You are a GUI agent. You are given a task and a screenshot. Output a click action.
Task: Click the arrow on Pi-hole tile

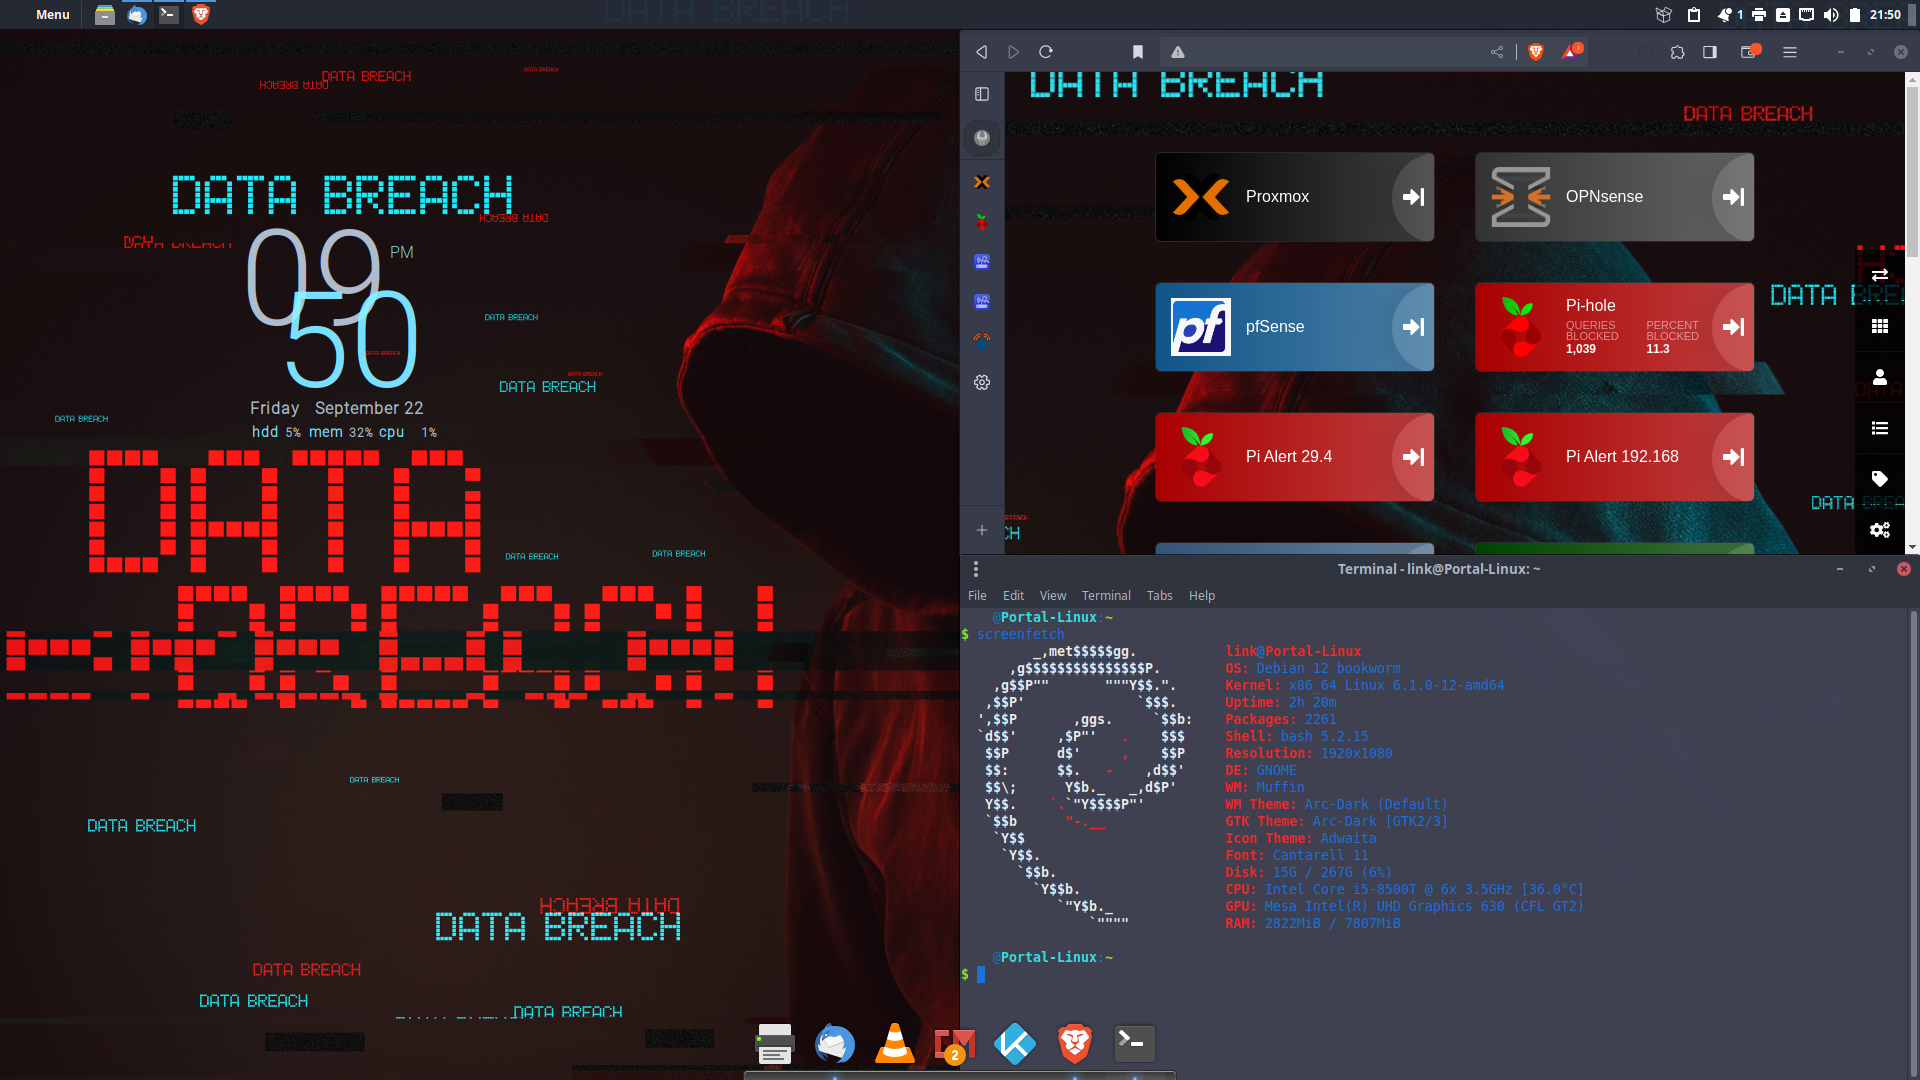tap(1733, 327)
